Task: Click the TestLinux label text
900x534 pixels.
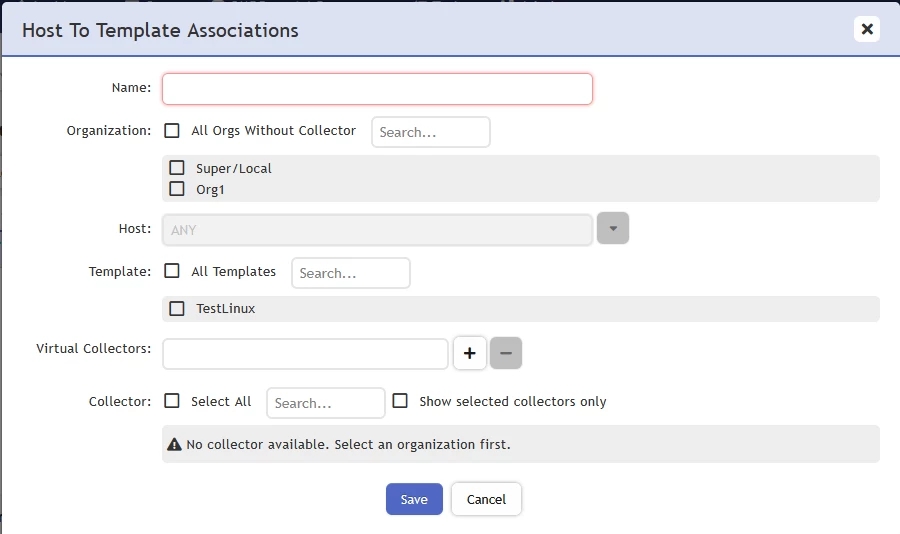Action: (x=226, y=308)
